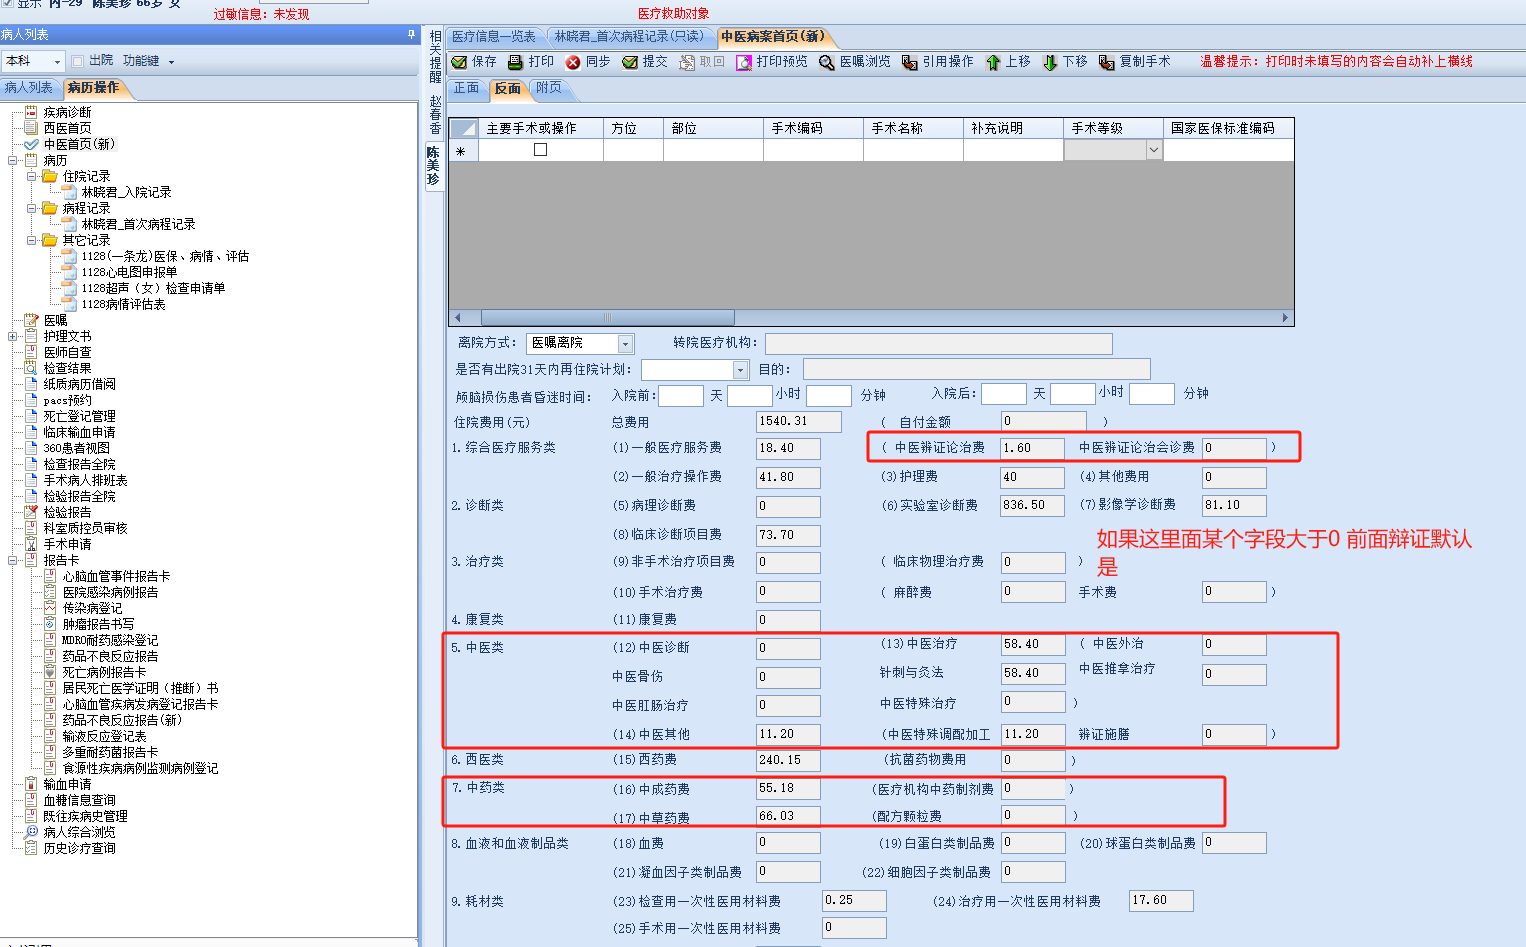Open 检验报告 tree item
1526x947 pixels.
tap(67, 512)
